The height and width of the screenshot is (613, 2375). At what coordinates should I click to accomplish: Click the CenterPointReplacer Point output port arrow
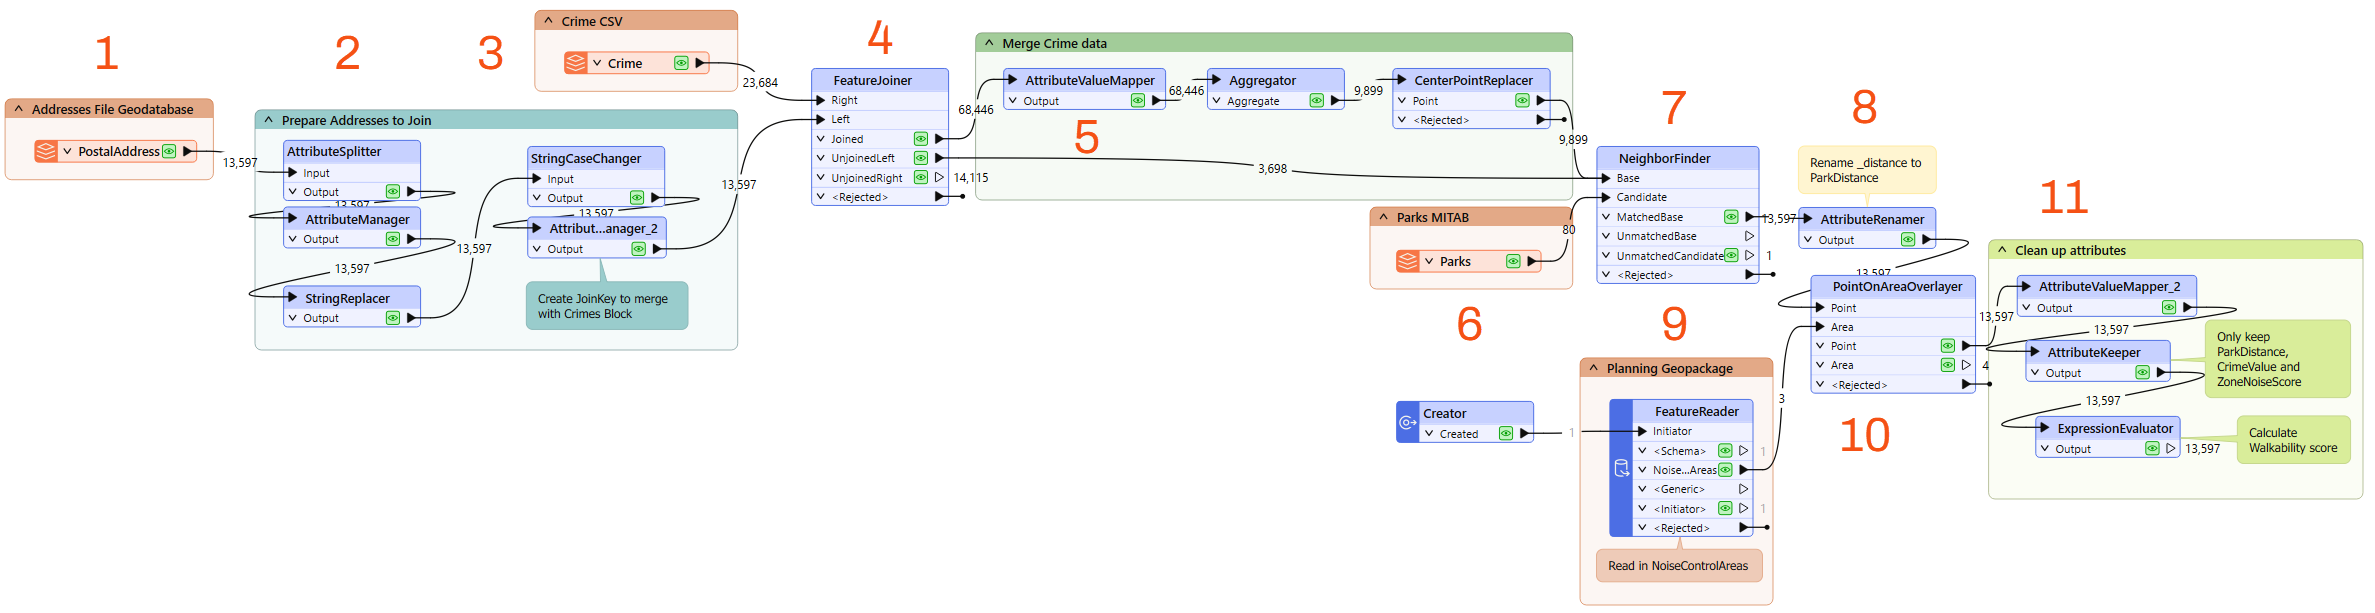[1541, 101]
